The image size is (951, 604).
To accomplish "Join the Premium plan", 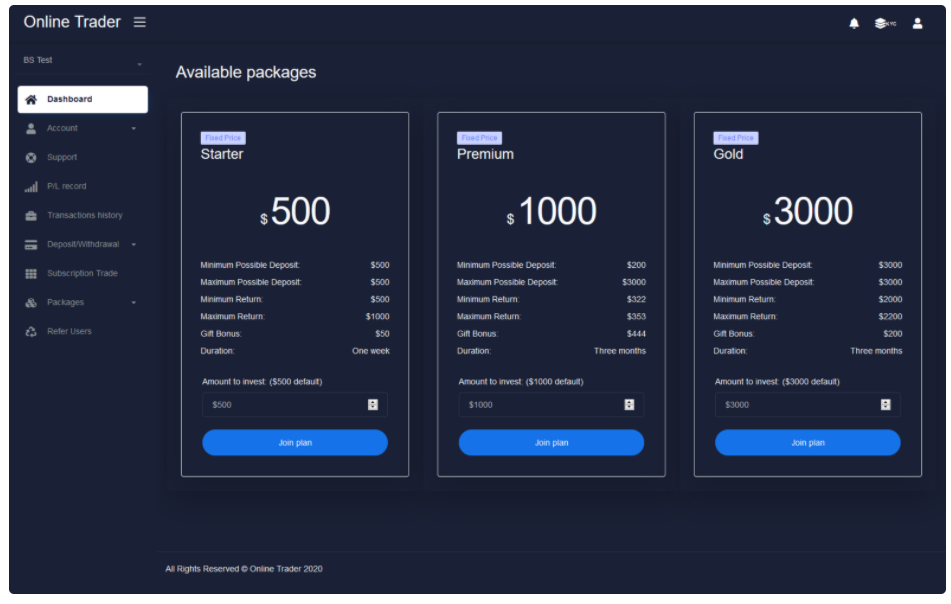I will (x=551, y=443).
